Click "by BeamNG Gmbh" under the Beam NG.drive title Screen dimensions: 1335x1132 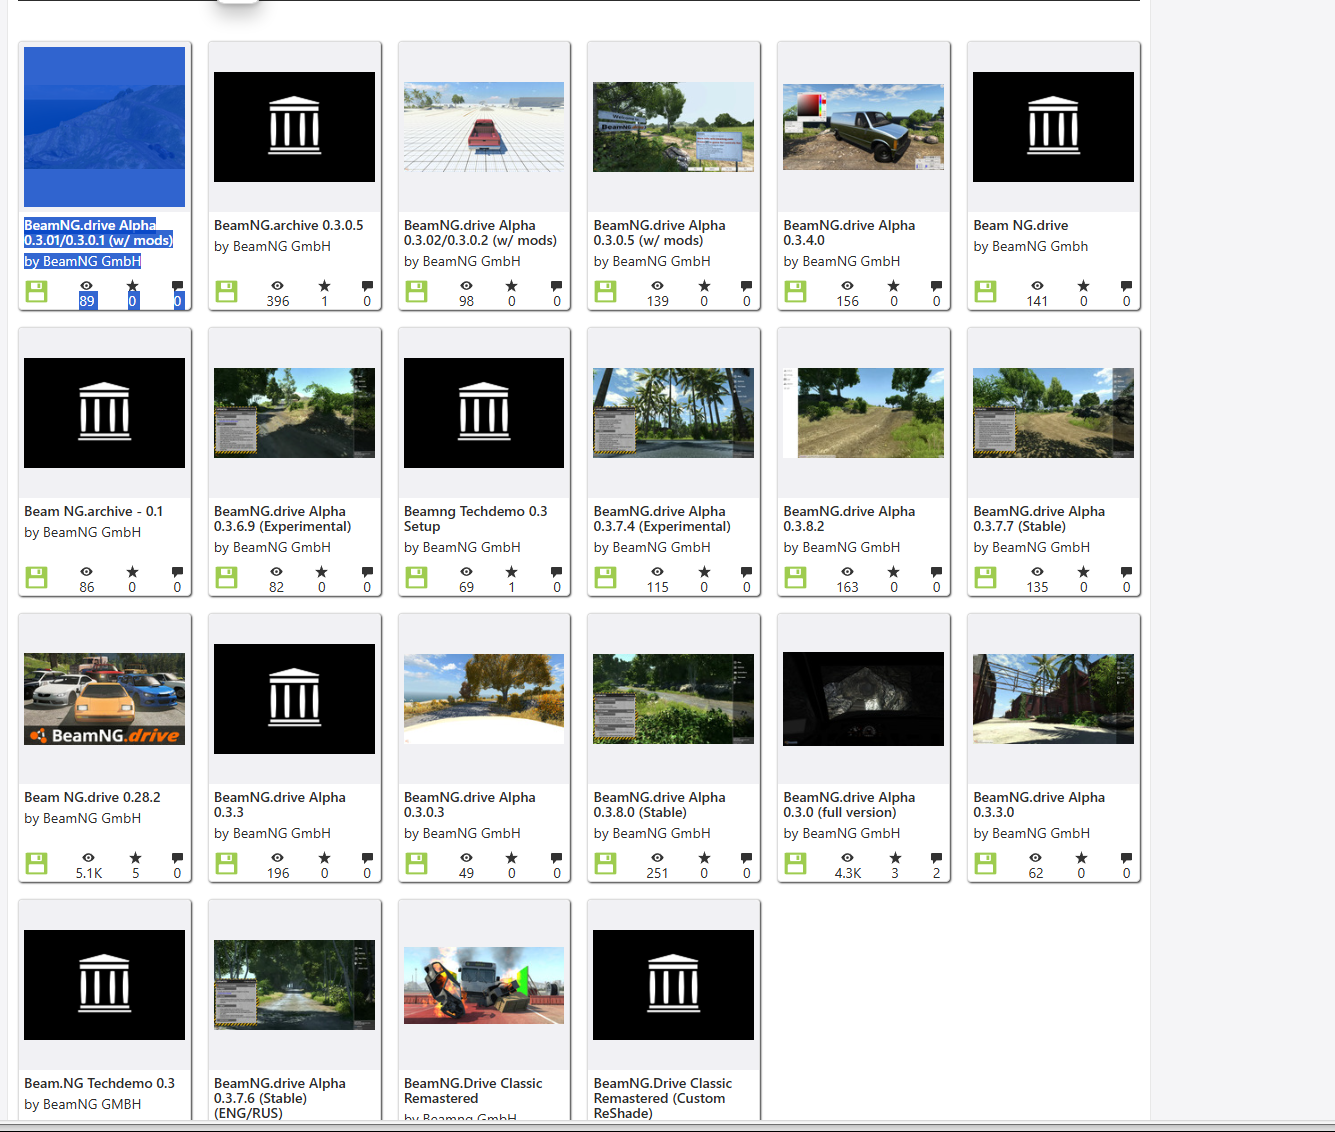coord(1031,247)
